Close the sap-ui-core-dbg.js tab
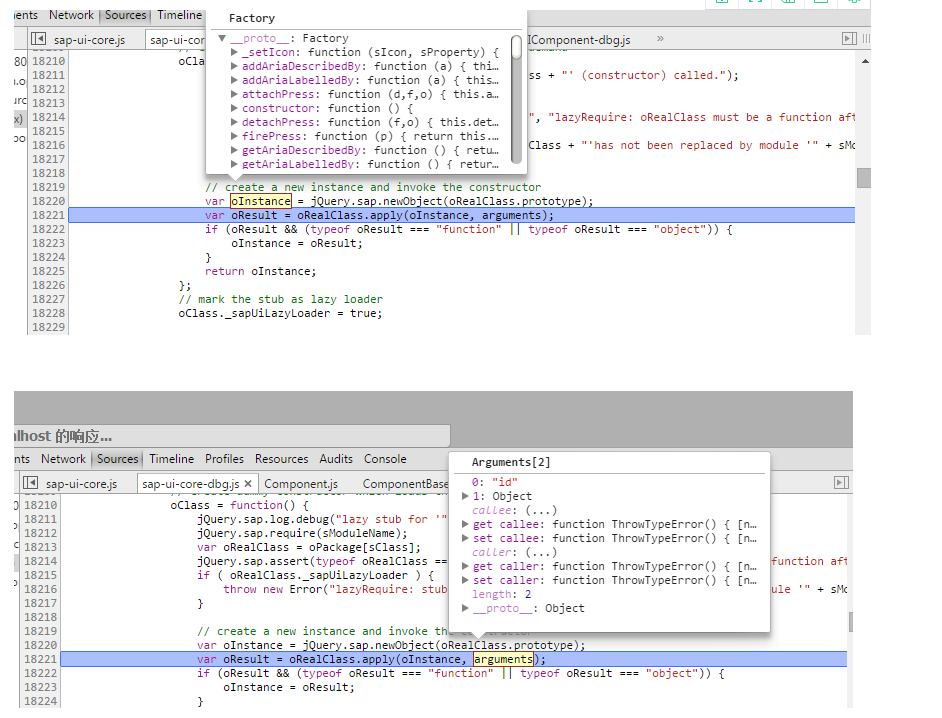942x718 pixels. pyautogui.click(x=247, y=483)
